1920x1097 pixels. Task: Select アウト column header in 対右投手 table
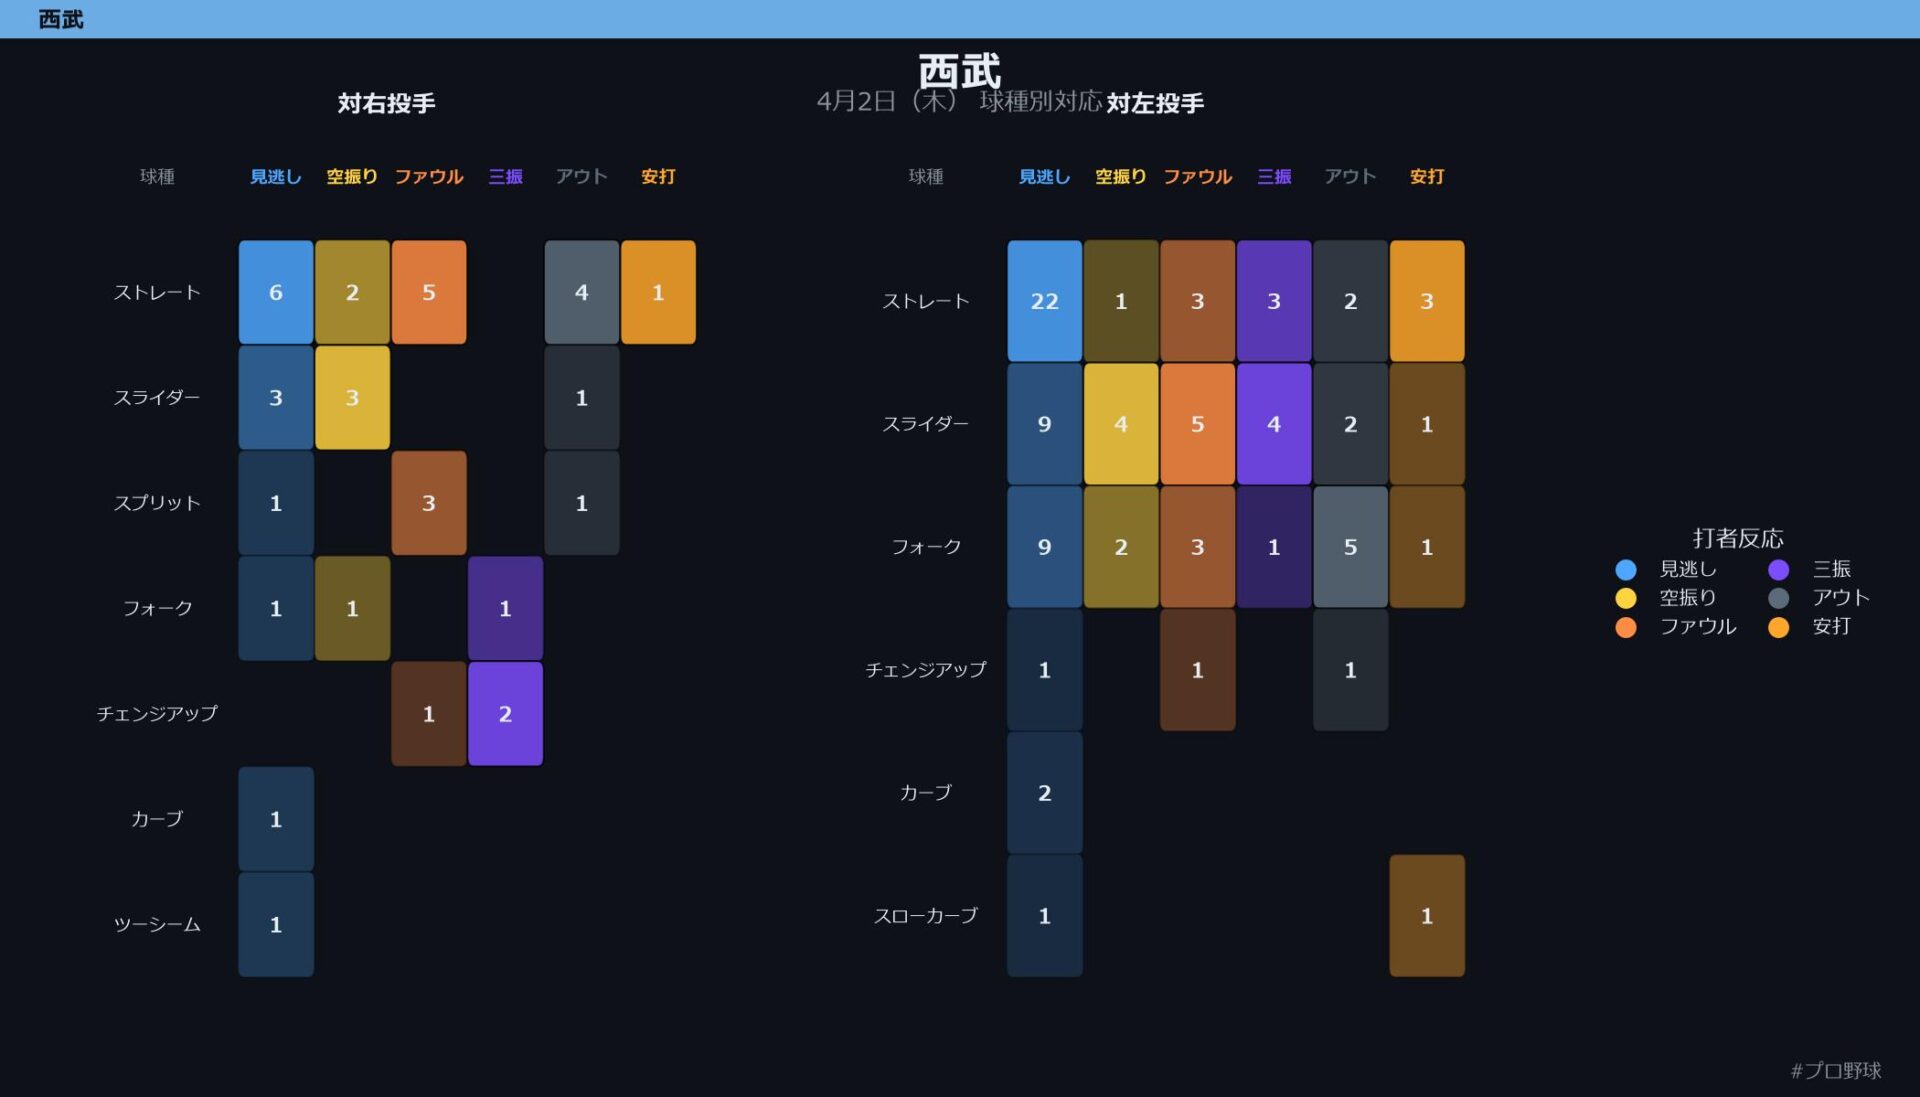point(582,176)
